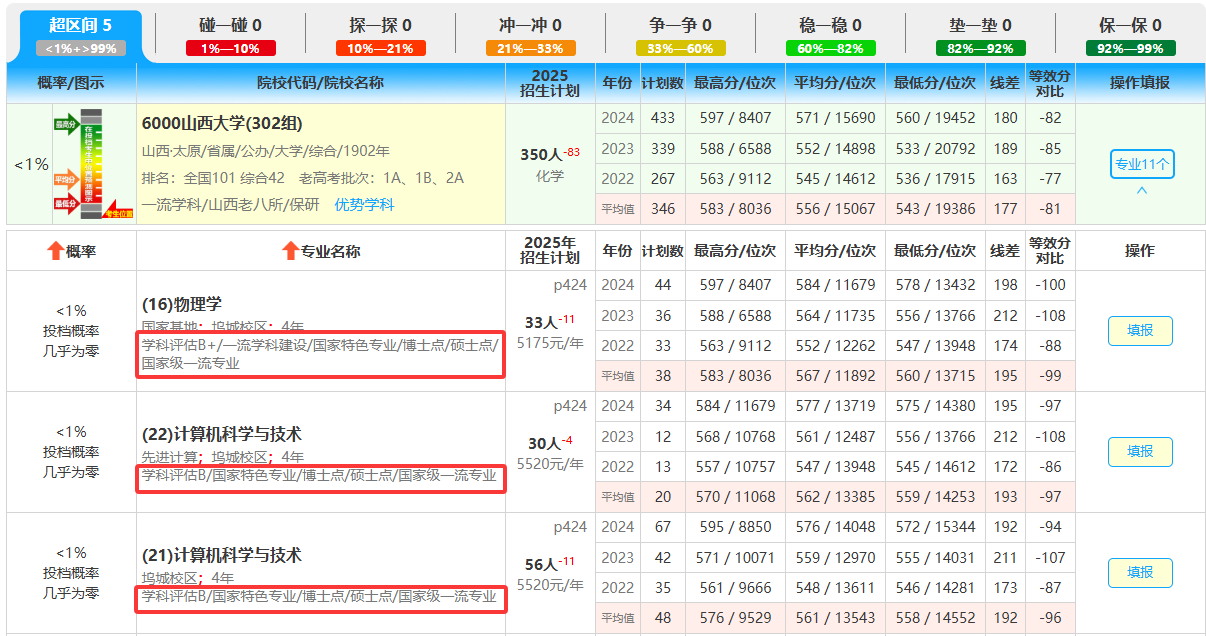Image resolution: width=1206 pixels, height=636 pixels.
Task: Select the 保一保 tab
Action: click(1130, 25)
